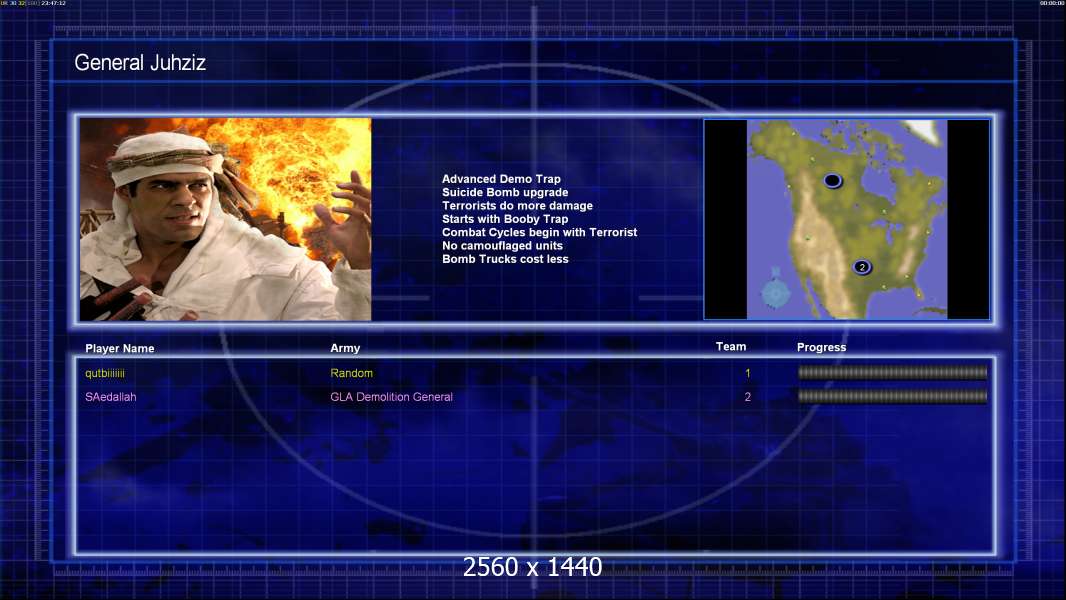This screenshot has height=600, width=1066.
Task: Select the Player Name column header
Action: 120,348
